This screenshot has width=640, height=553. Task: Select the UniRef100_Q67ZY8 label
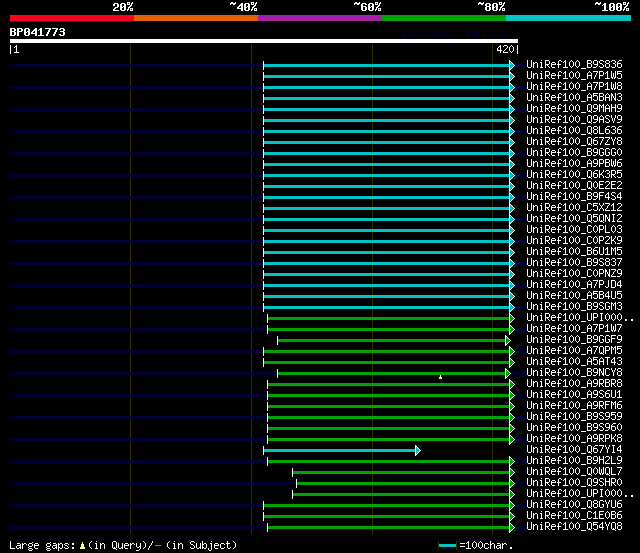[x=574, y=142]
